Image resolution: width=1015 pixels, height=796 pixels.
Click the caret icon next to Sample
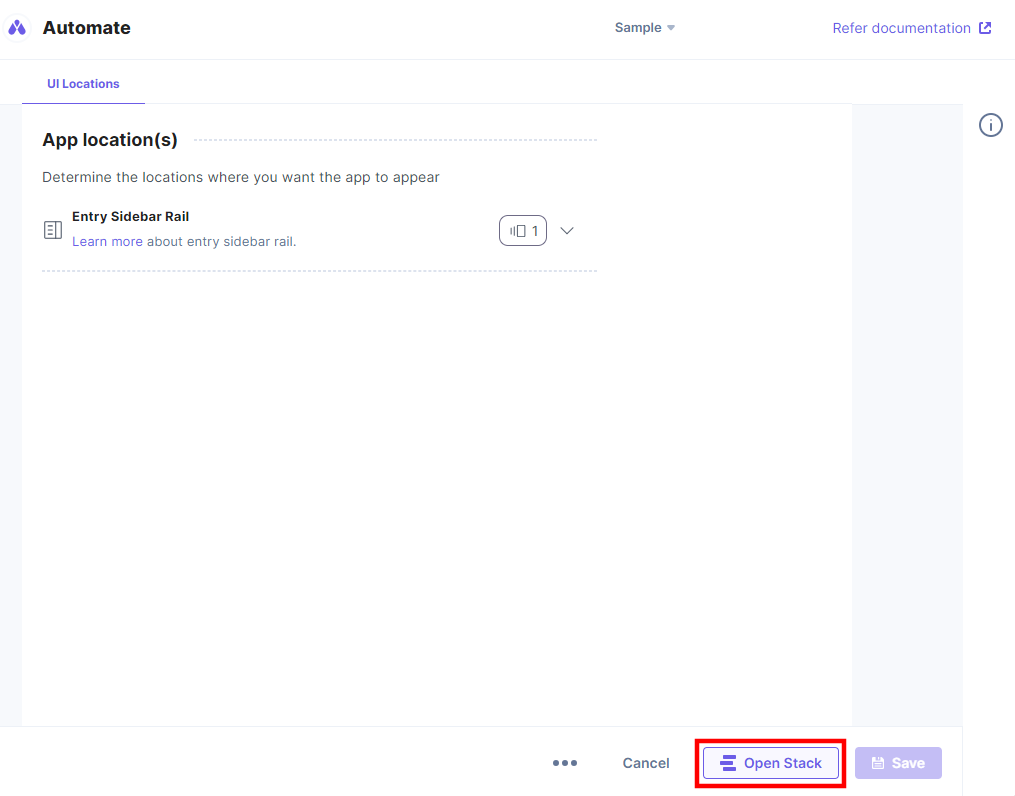click(673, 28)
